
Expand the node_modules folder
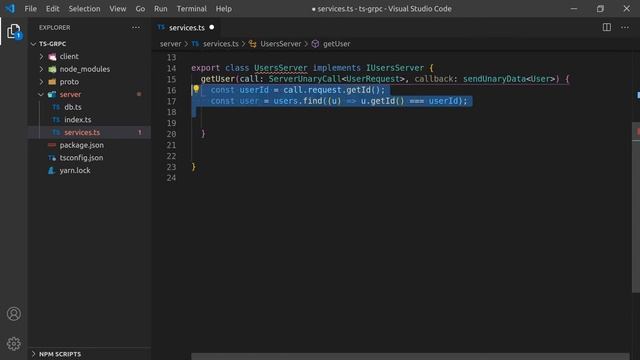pyautogui.click(x=41, y=69)
